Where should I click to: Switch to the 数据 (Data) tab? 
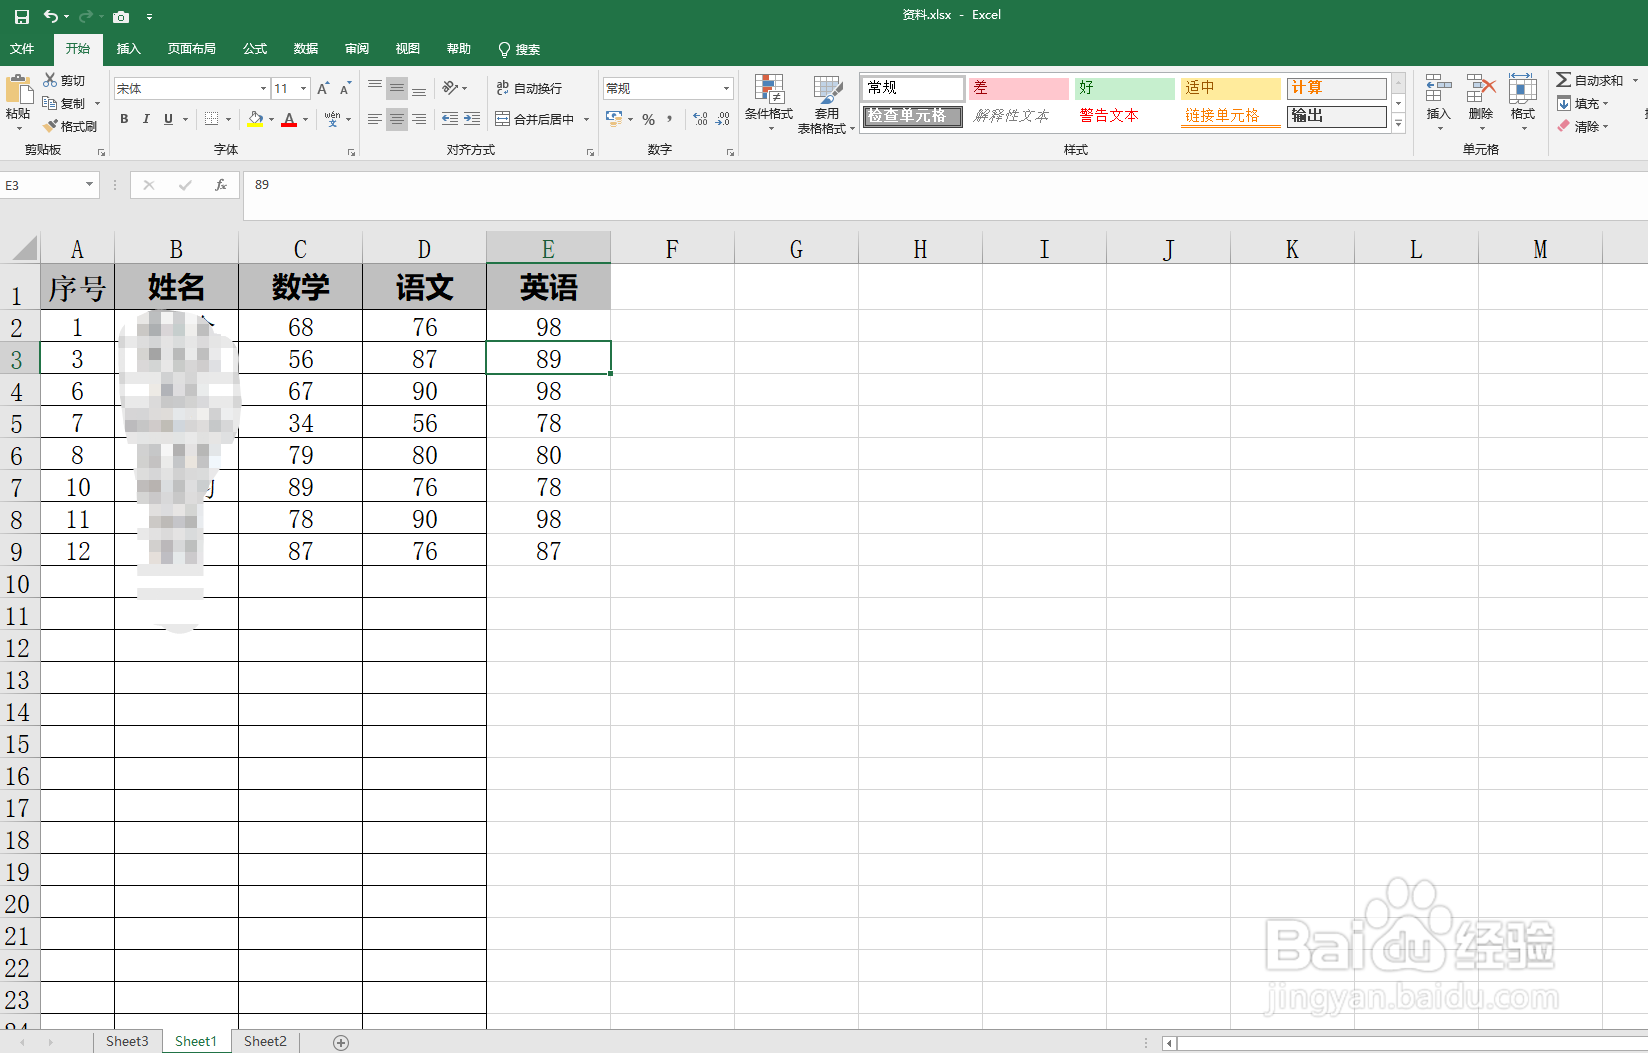306,49
